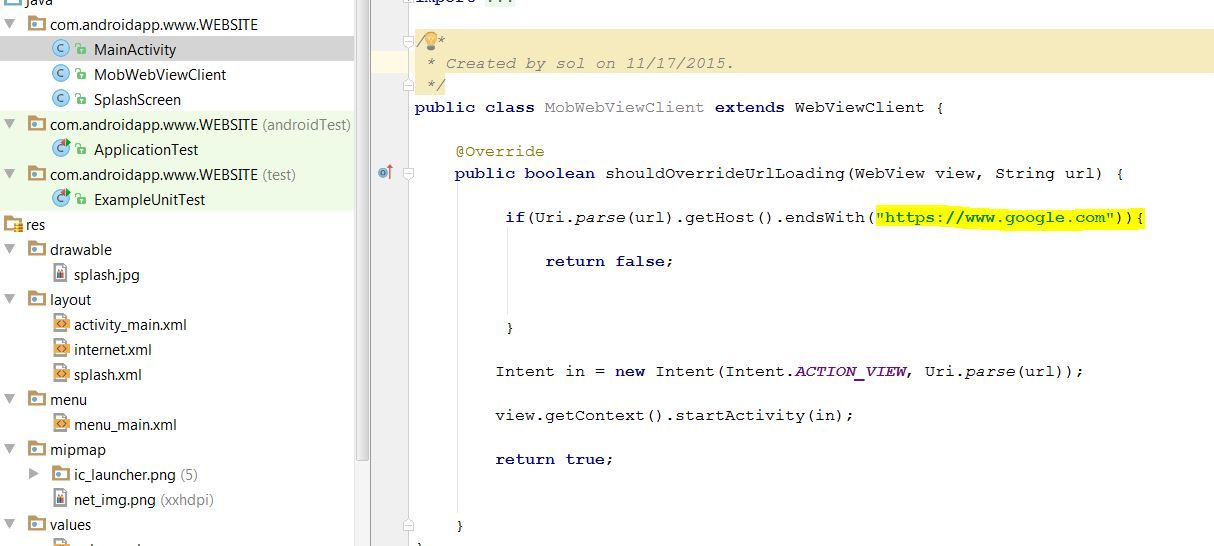
Task: Click fold marker at comment end line
Action: coord(407,85)
